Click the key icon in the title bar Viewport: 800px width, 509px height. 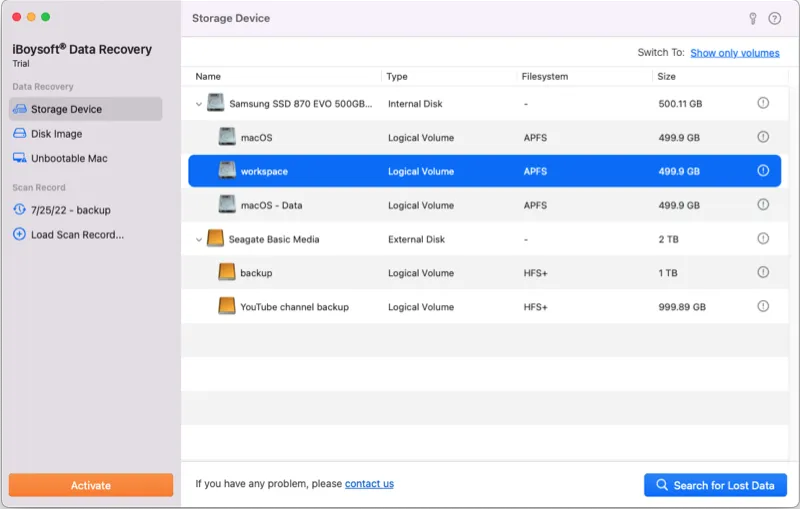pos(753,18)
